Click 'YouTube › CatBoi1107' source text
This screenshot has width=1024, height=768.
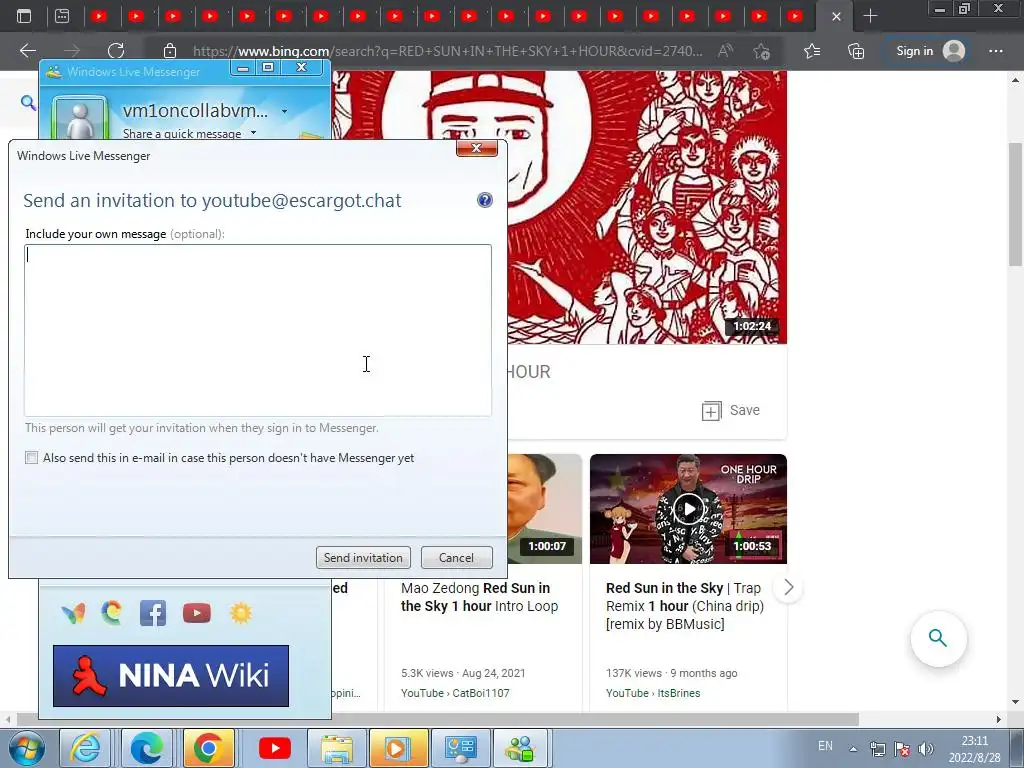(455, 693)
